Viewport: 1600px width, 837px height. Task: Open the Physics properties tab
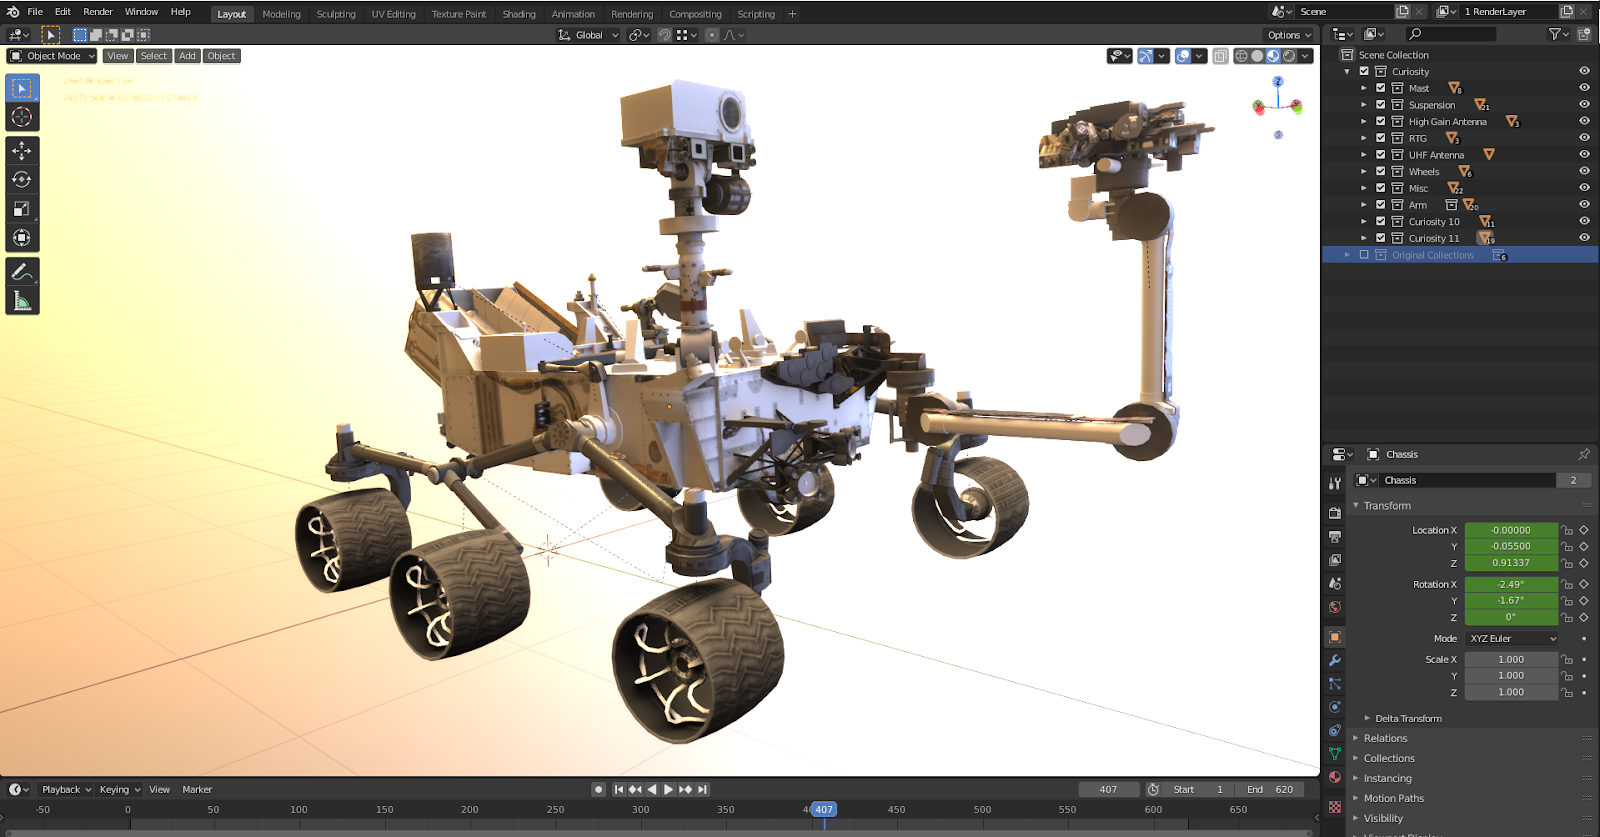coord(1335,707)
